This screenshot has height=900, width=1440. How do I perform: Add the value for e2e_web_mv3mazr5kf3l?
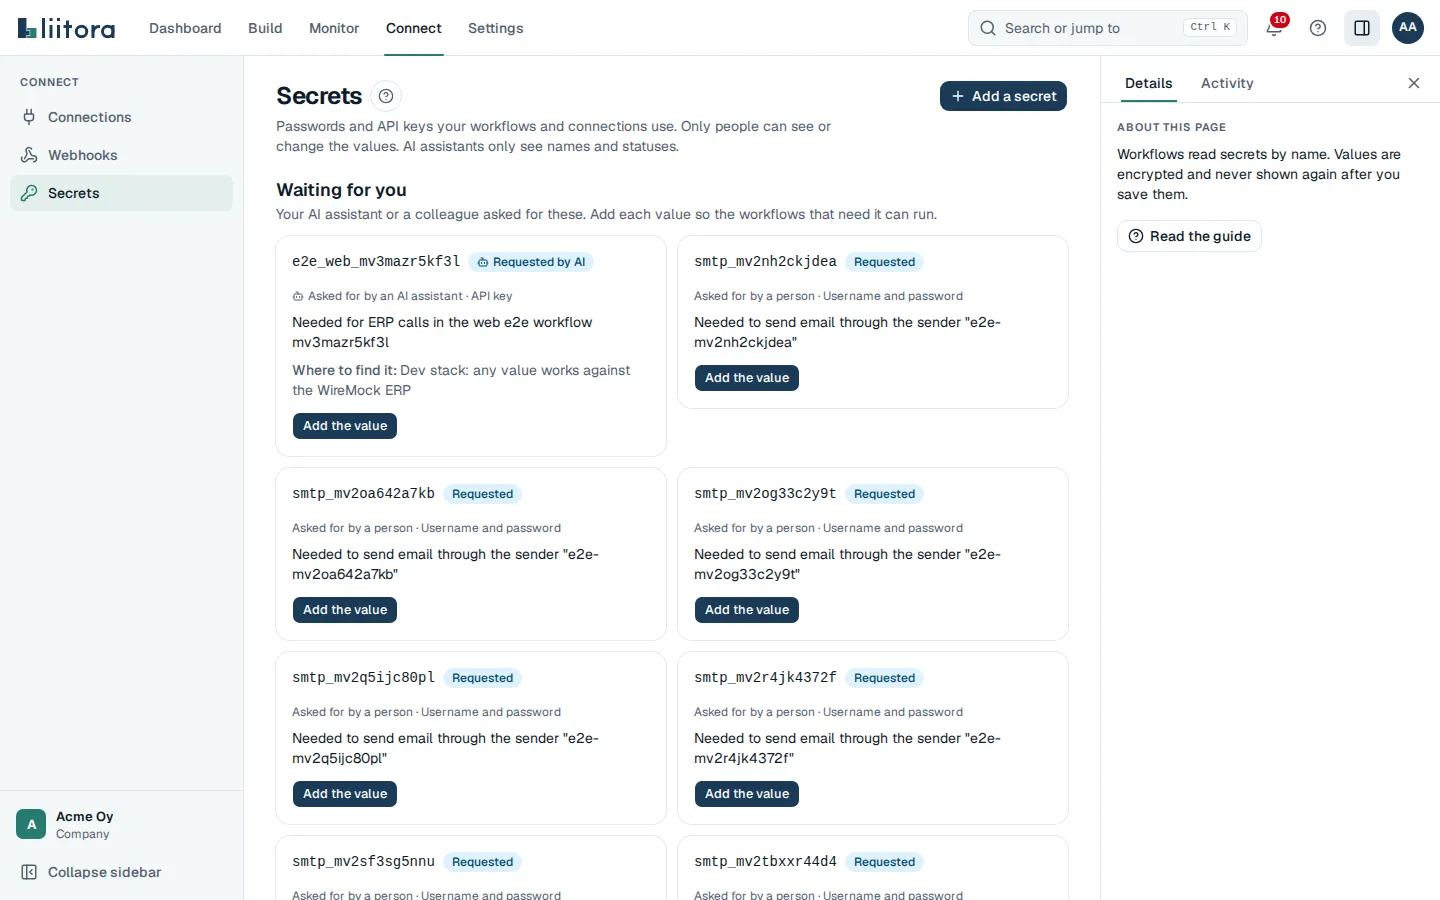(x=345, y=426)
